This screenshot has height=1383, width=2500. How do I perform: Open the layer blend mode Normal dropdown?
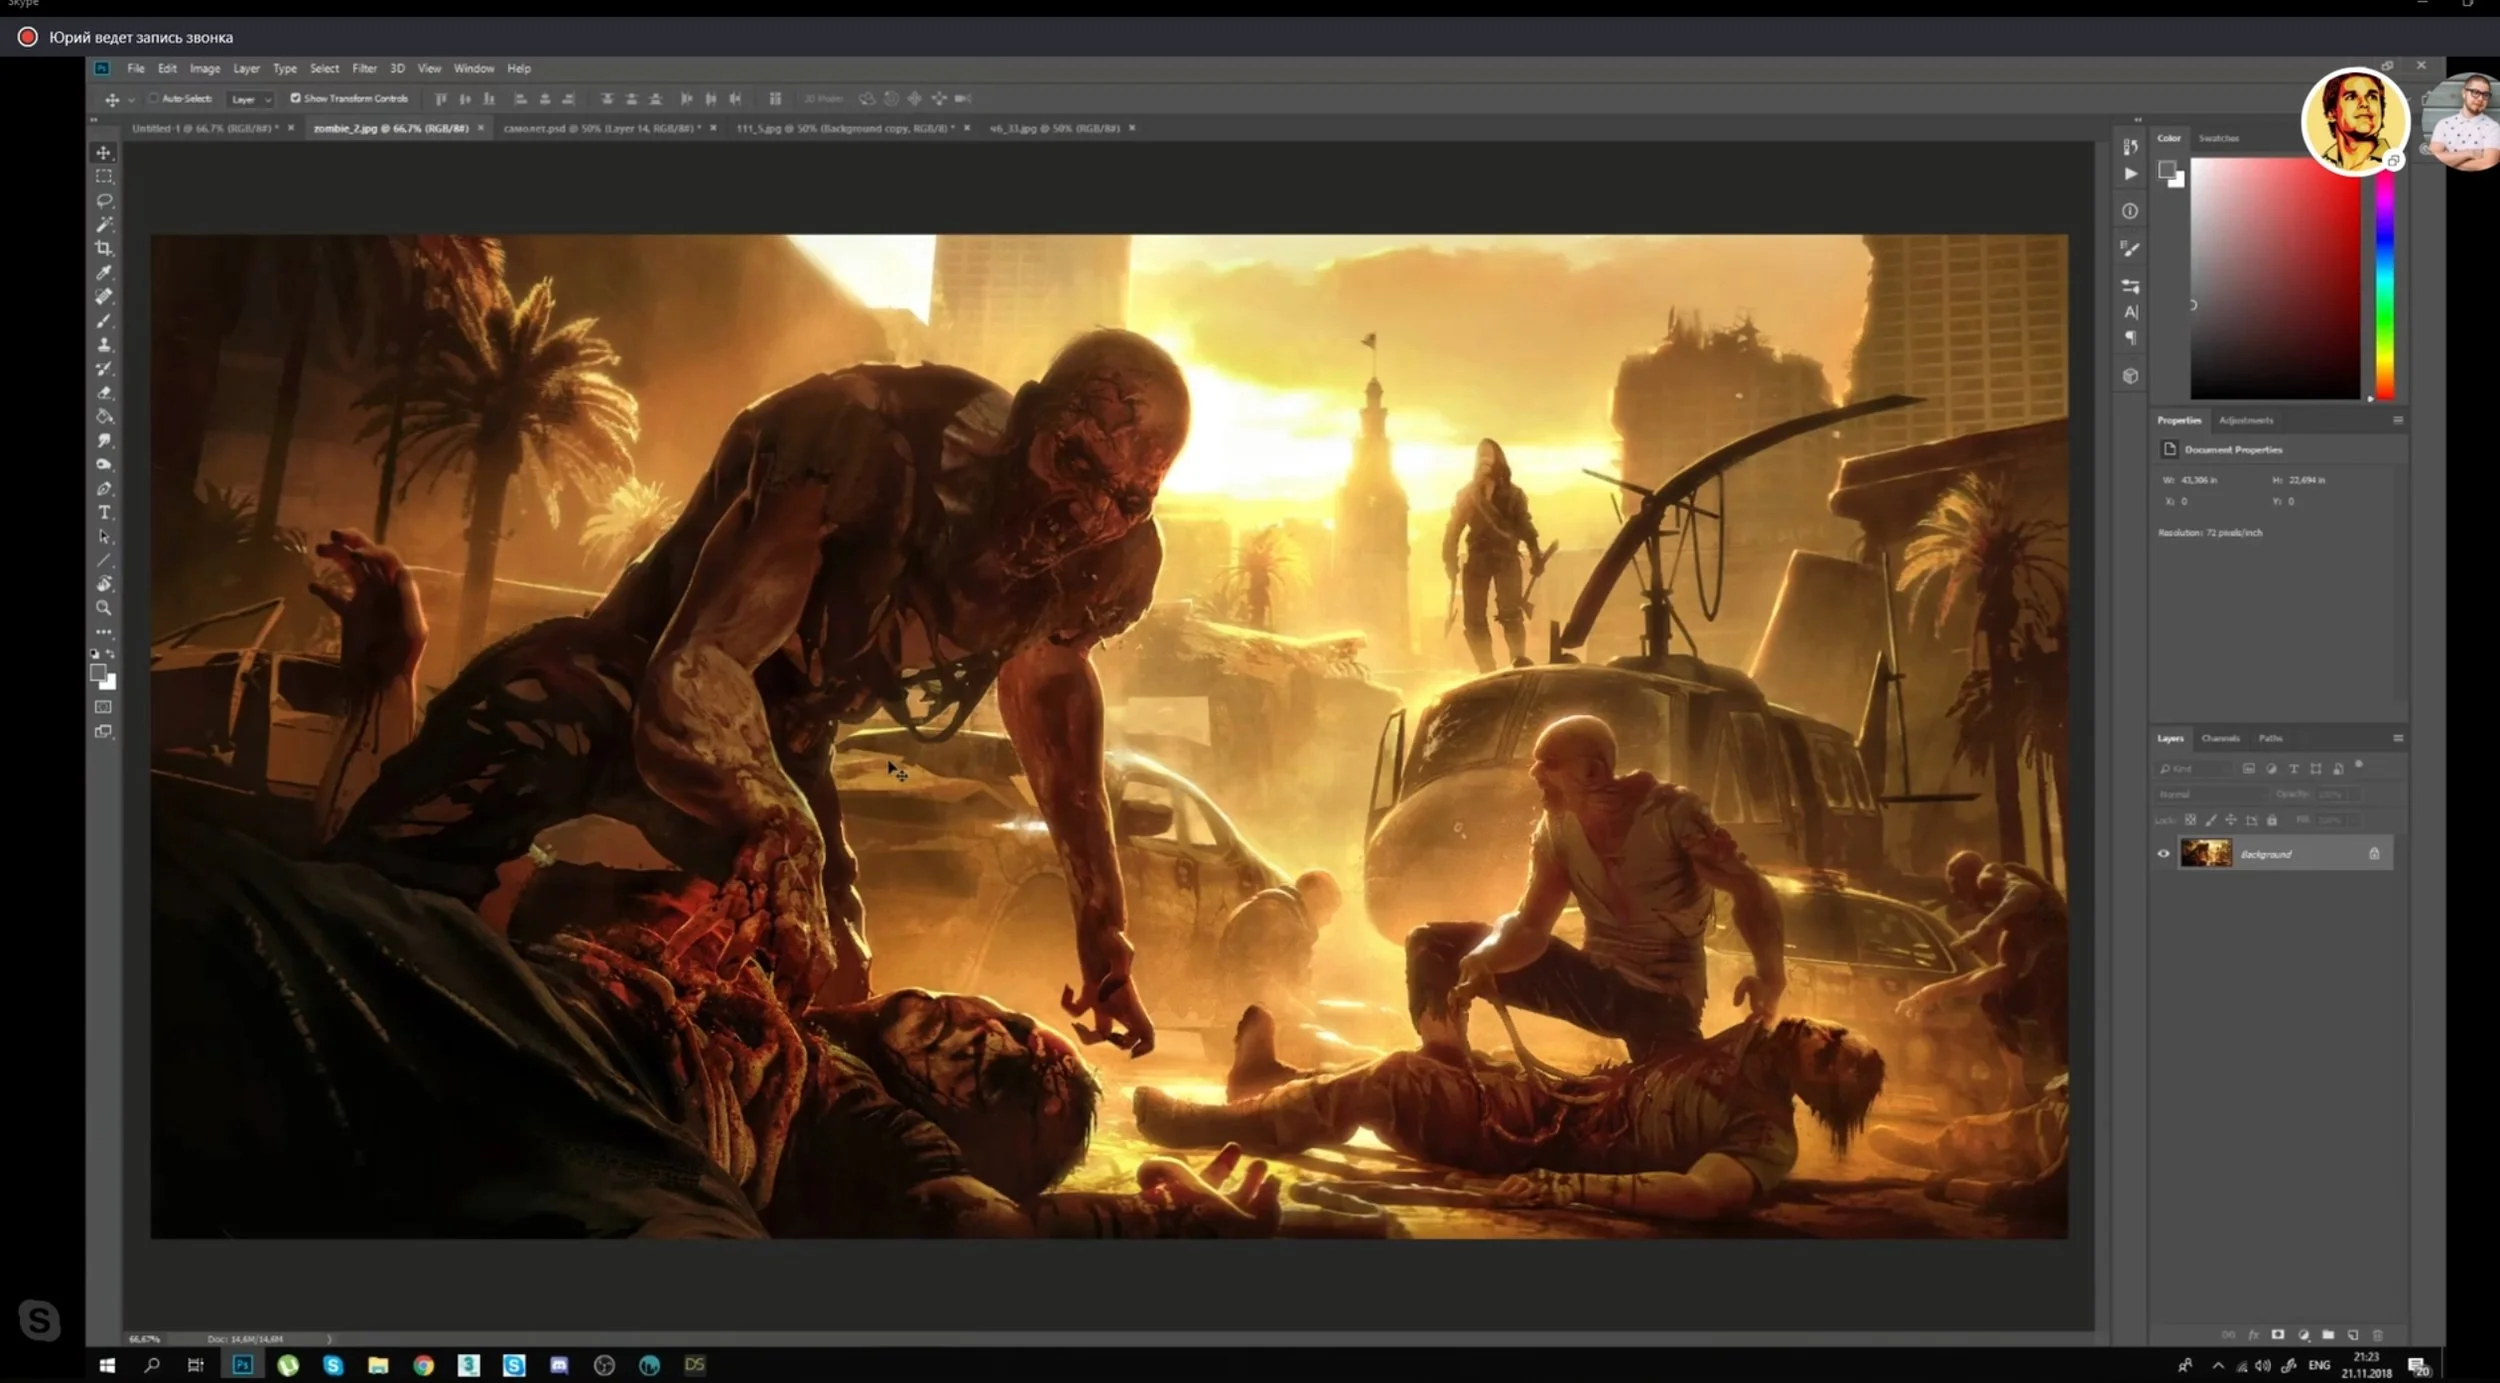[x=2211, y=794]
